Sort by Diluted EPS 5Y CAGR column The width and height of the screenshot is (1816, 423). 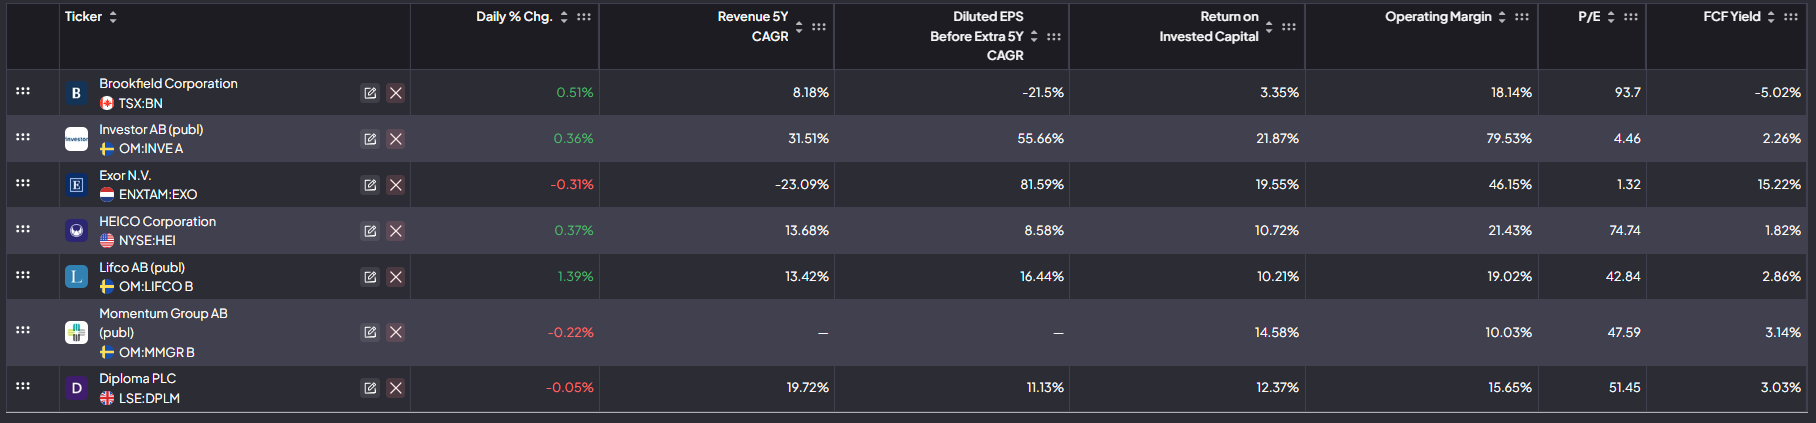click(1034, 36)
